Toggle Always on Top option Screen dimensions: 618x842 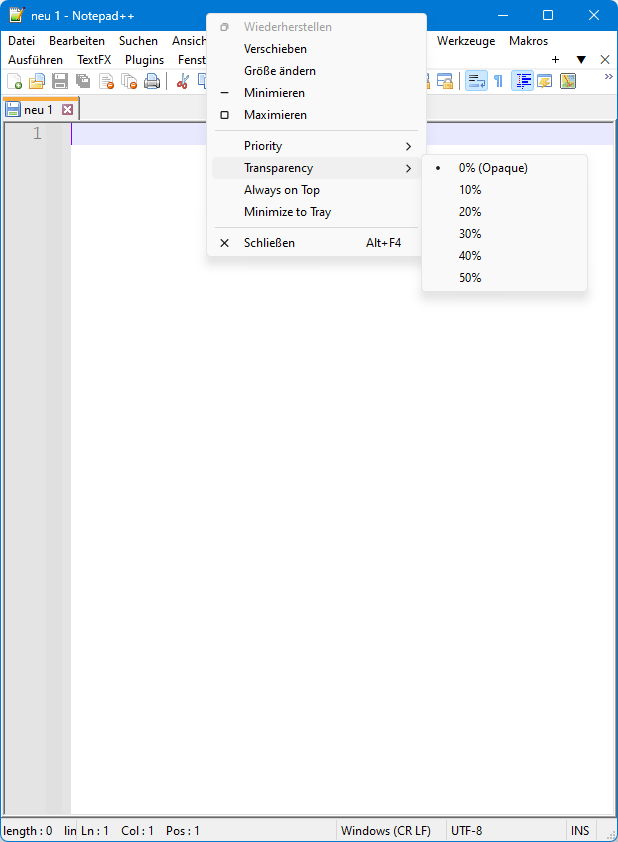coord(316,190)
